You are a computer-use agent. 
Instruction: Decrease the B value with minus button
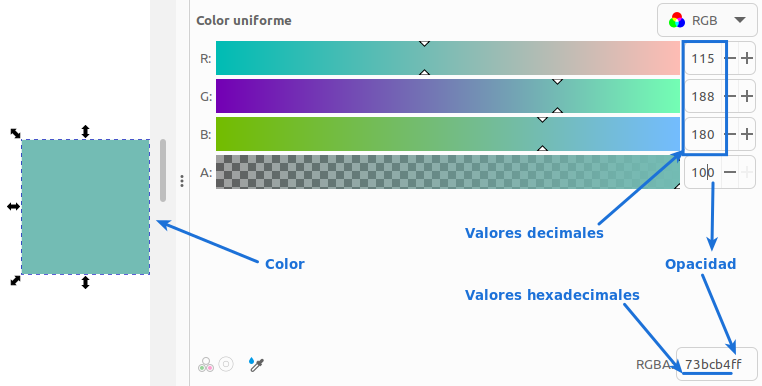(x=730, y=134)
